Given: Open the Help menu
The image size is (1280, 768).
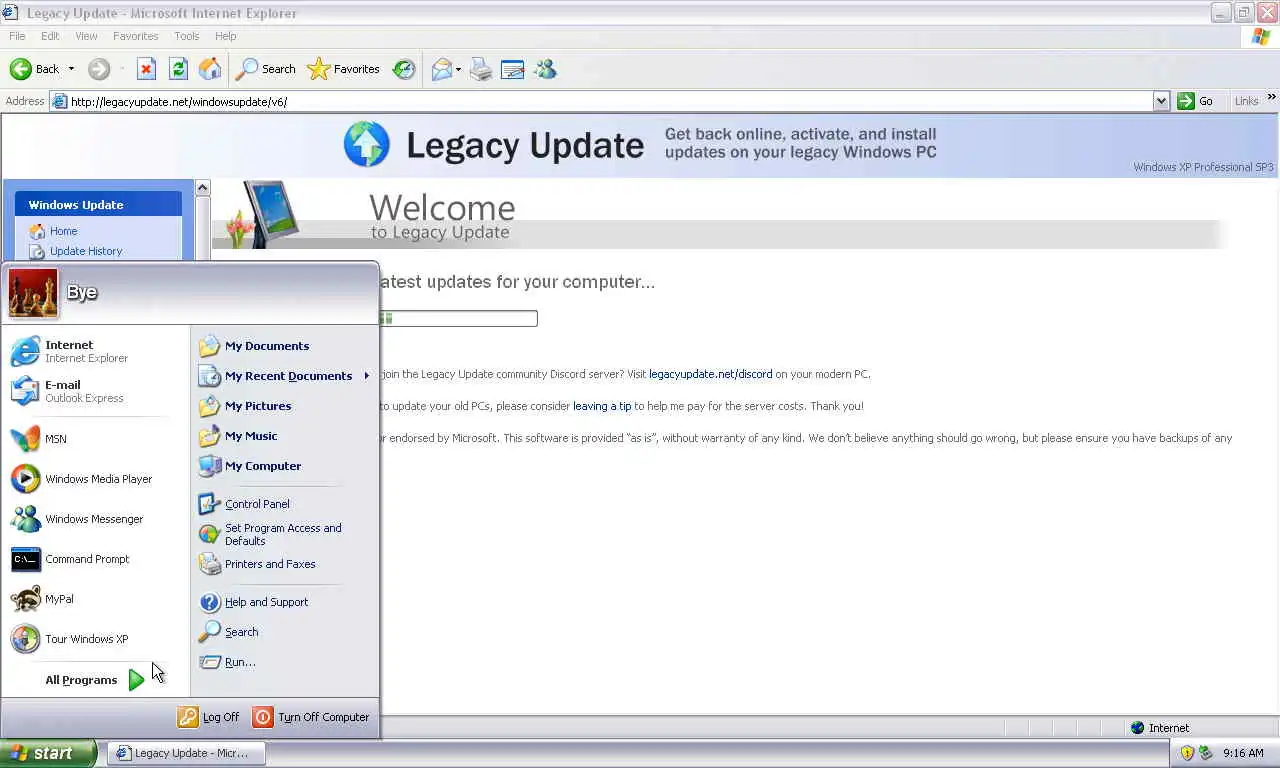Looking at the screenshot, I should [x=226, y=36].
